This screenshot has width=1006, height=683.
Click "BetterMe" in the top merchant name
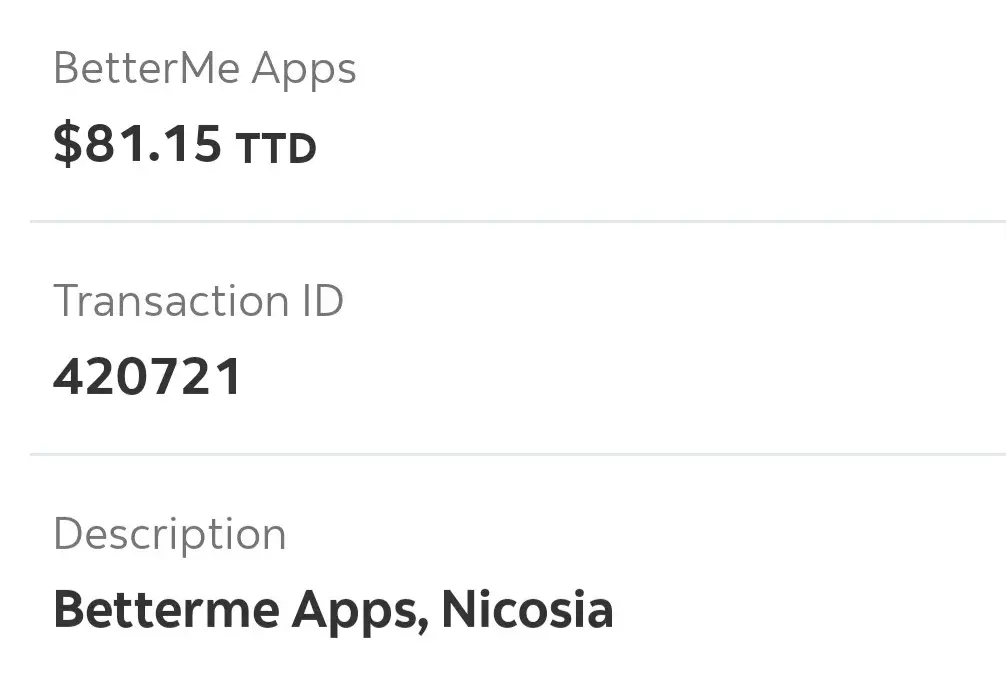[146, 69]
